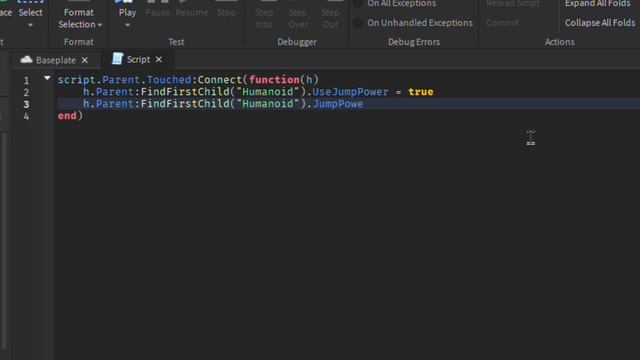Image resolution: width=640 pixels, height=360 pixels.
Task: Click the Select tool label
Action: pos(30,13)
